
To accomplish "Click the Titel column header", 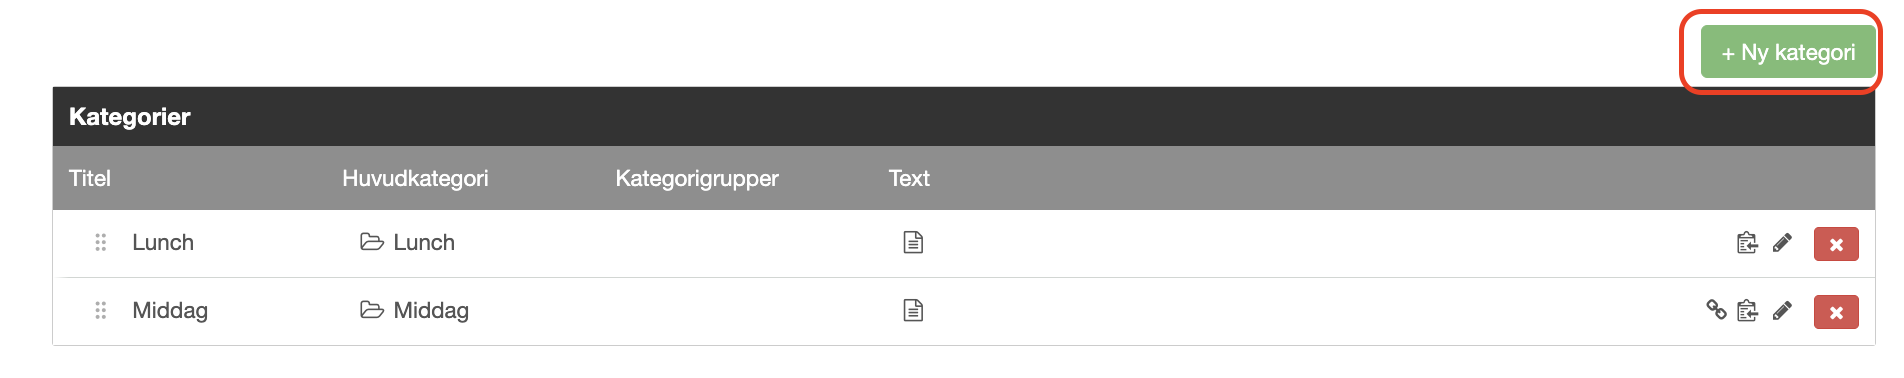I will [90, 178].
